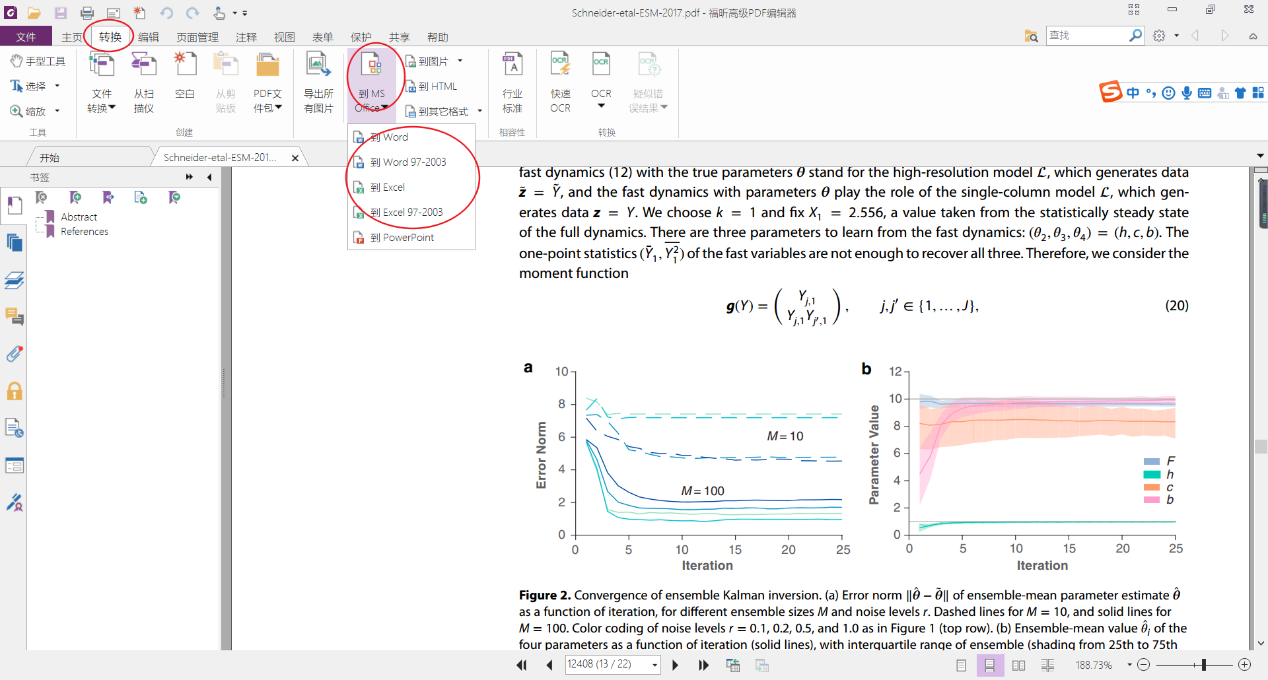This screenshot has width=1268, height=680.
Task: Switch to facing two-page view mode
Action: point(1018,665)
